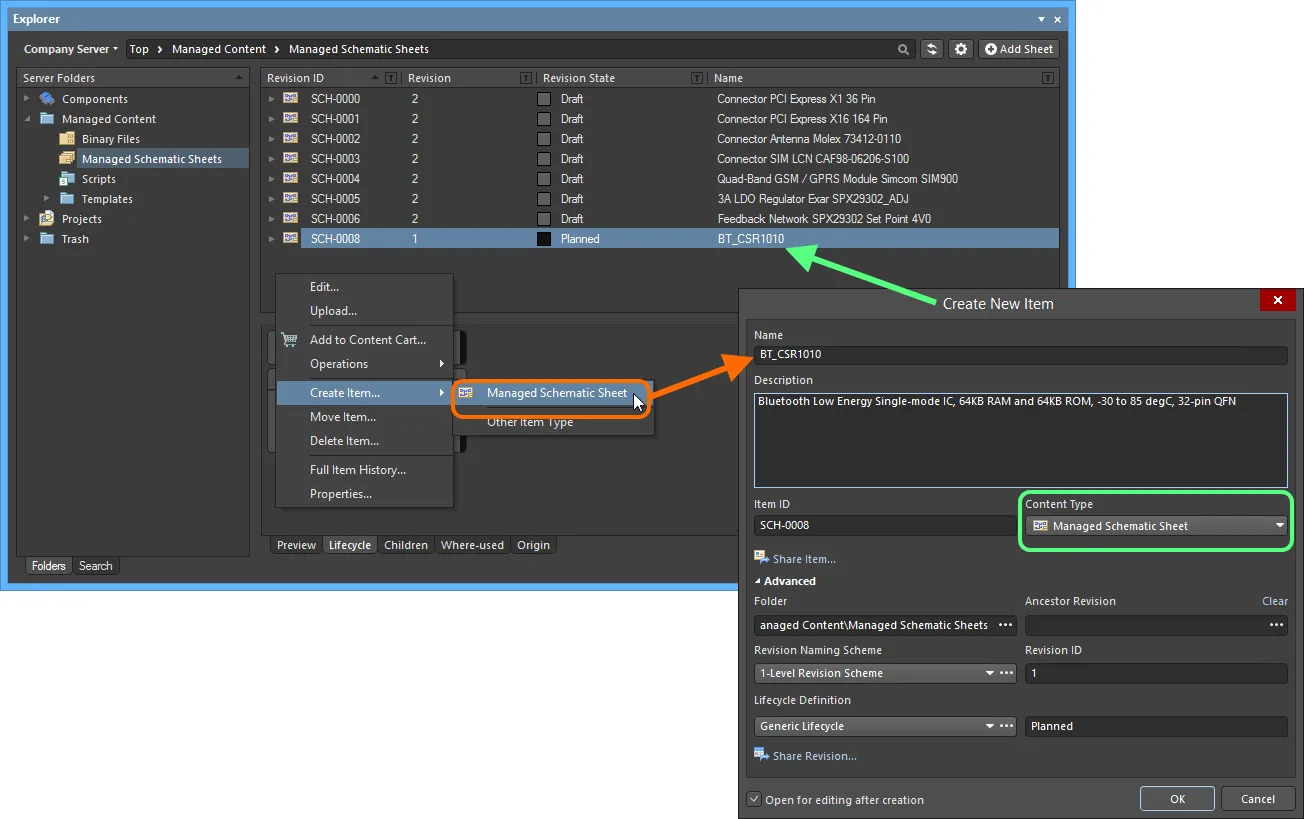Viewport: 1304px width, 819px height.
Task: Click the SCH-0008 schematic sheet icon
Action: (x=291, y=238)
